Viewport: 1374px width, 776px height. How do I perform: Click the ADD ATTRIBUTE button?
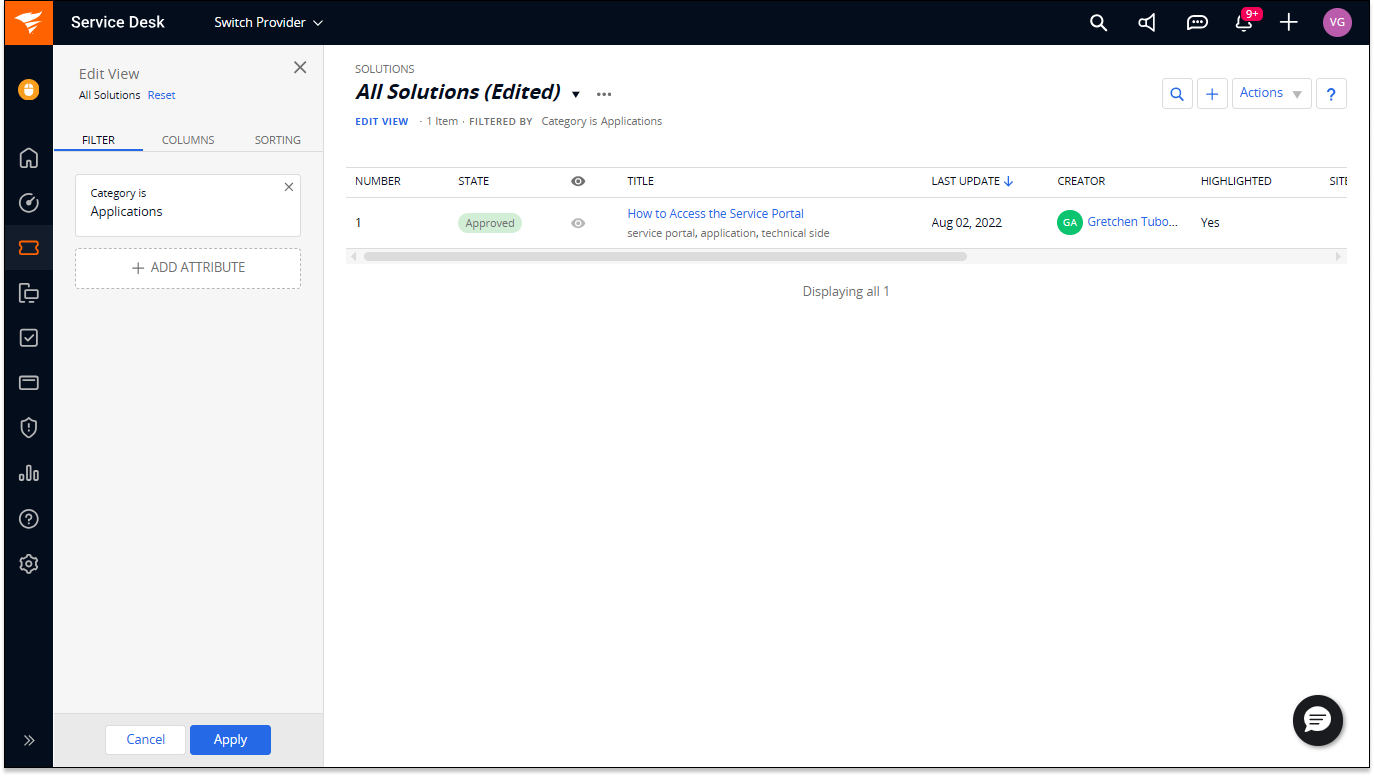click(188, 268)
